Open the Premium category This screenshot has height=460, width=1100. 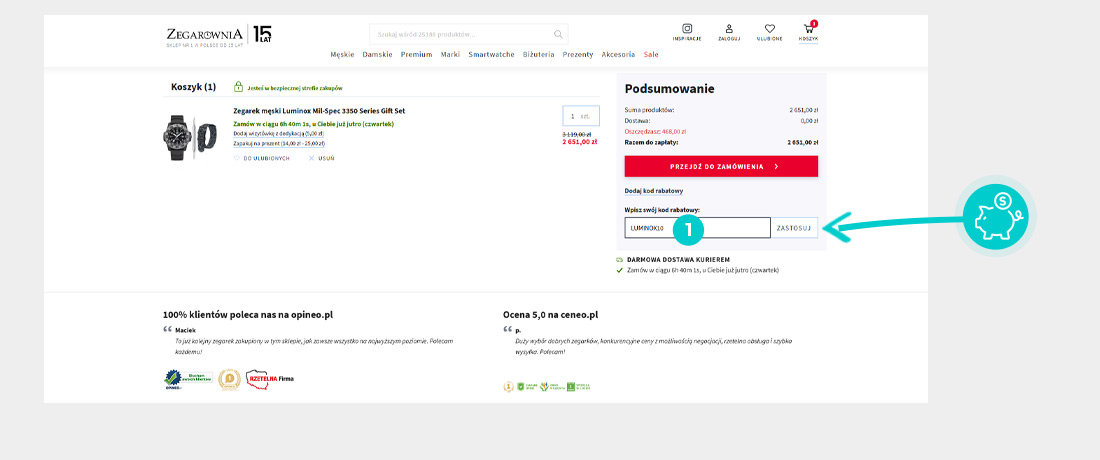point(417,55)
